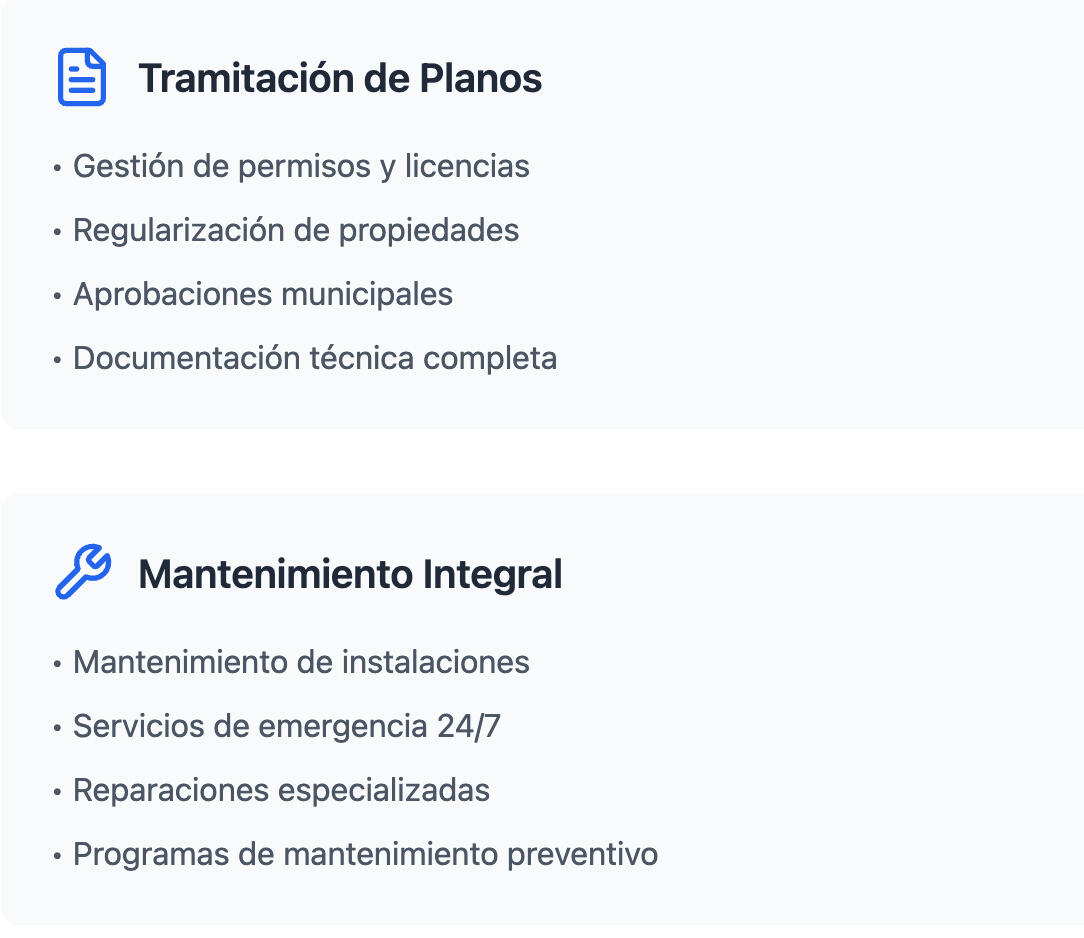Screen dimensions: 1084x938
Task: Click the bullet before Aprobaciones municipales
Action: tap(57, 295)
